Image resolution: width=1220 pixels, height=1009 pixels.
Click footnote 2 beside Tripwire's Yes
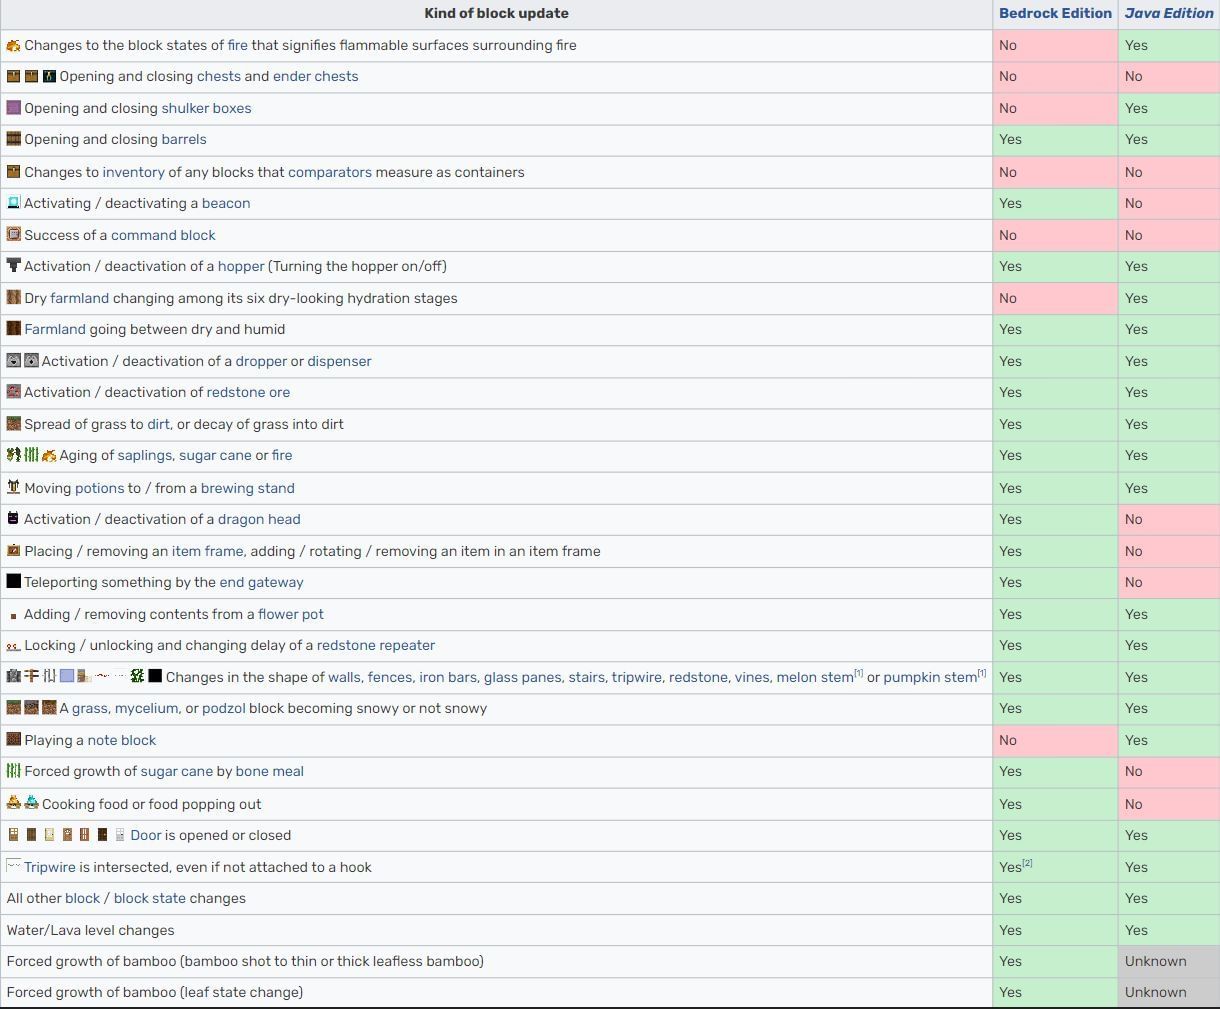point(1027,863)
